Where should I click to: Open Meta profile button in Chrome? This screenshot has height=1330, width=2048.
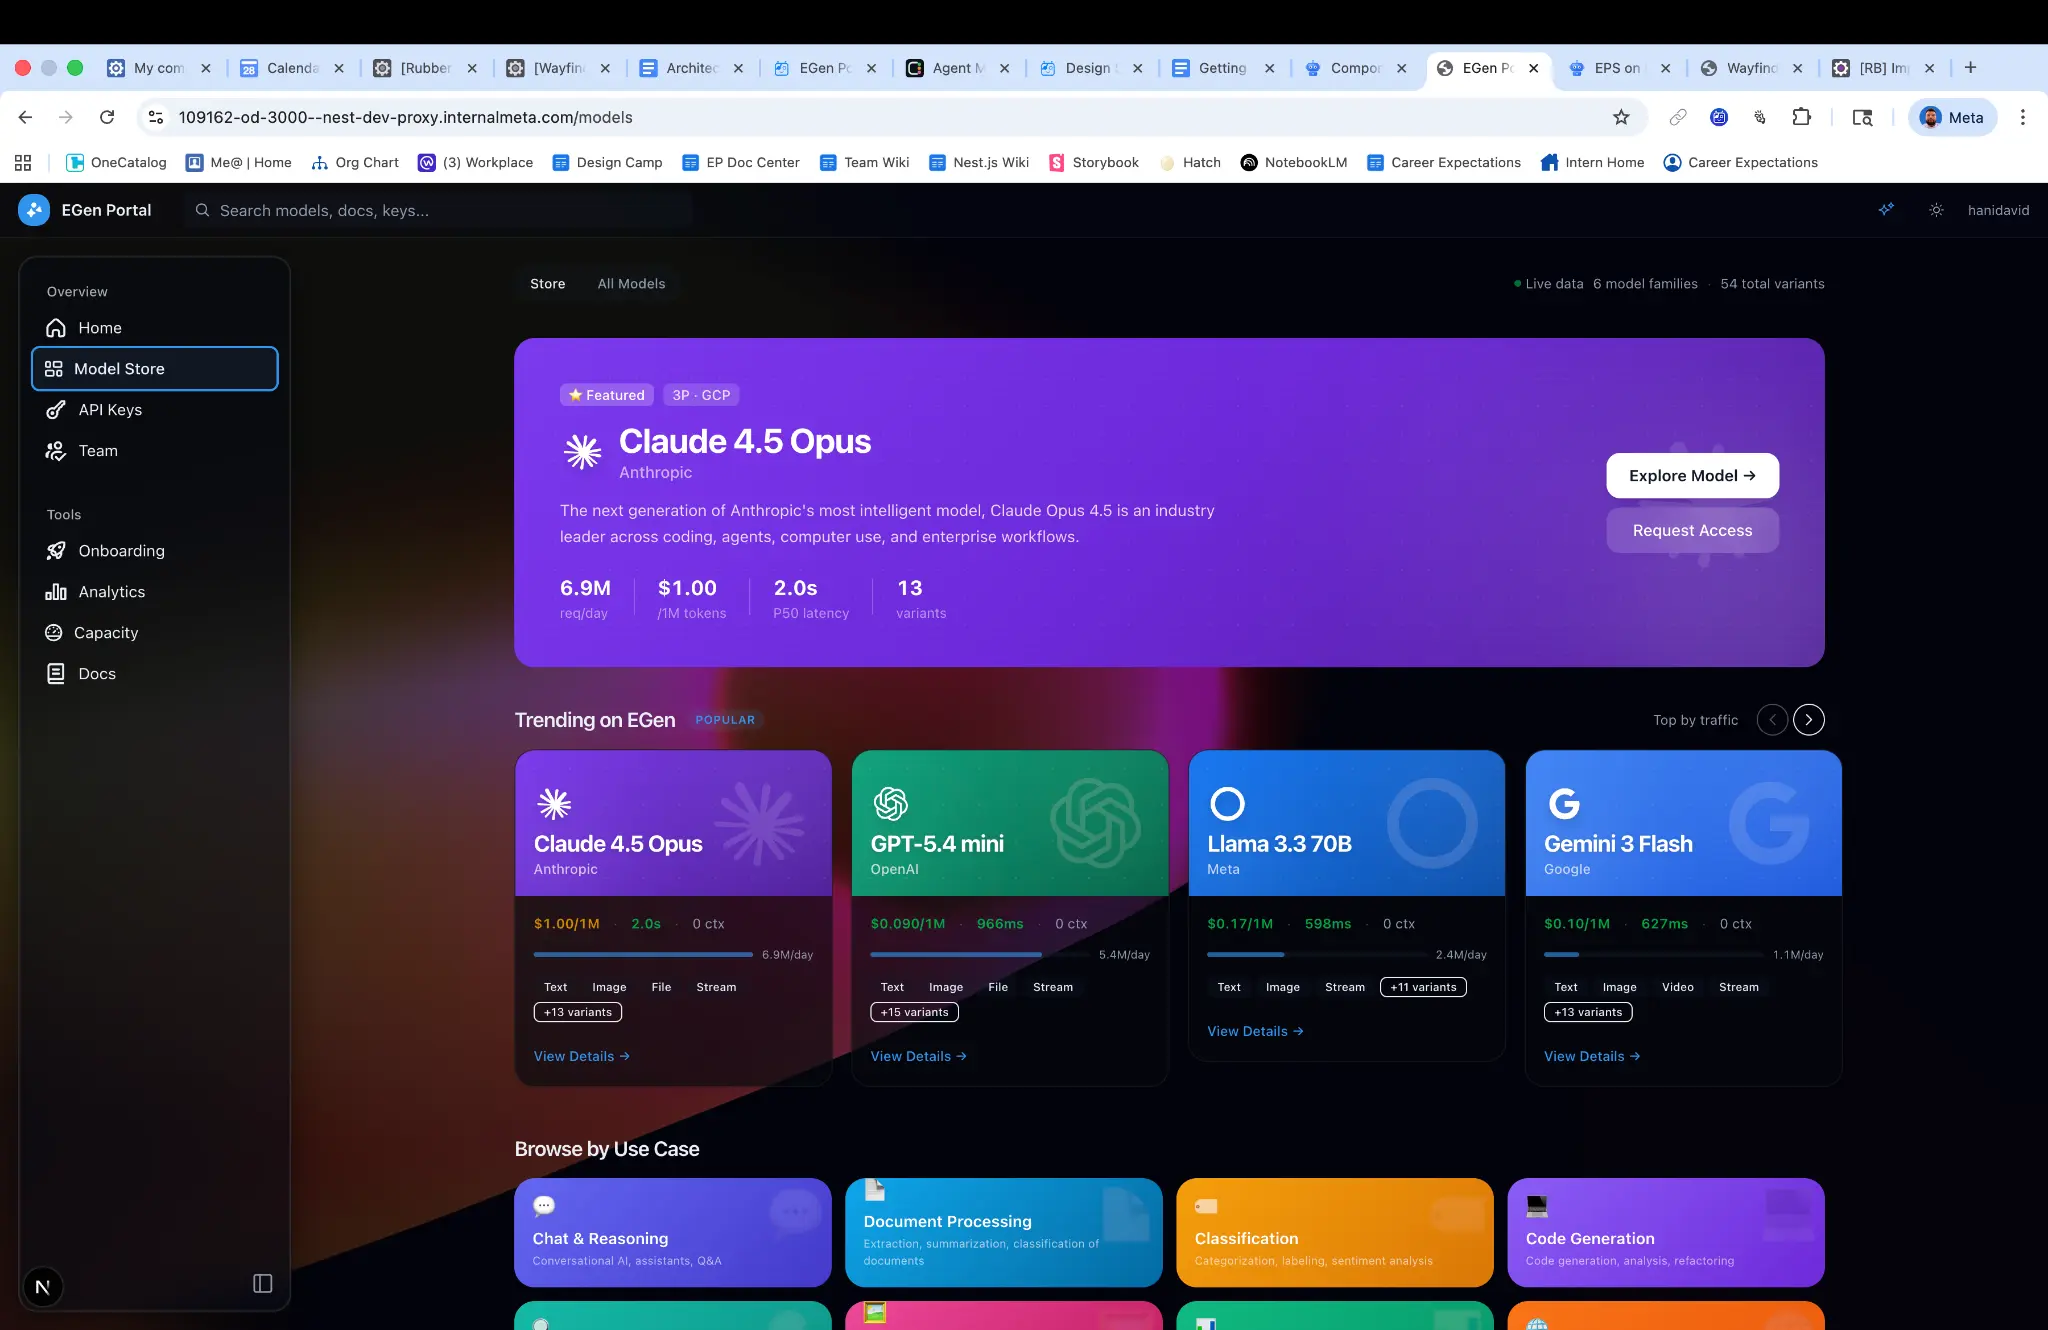pos(1952,117)
